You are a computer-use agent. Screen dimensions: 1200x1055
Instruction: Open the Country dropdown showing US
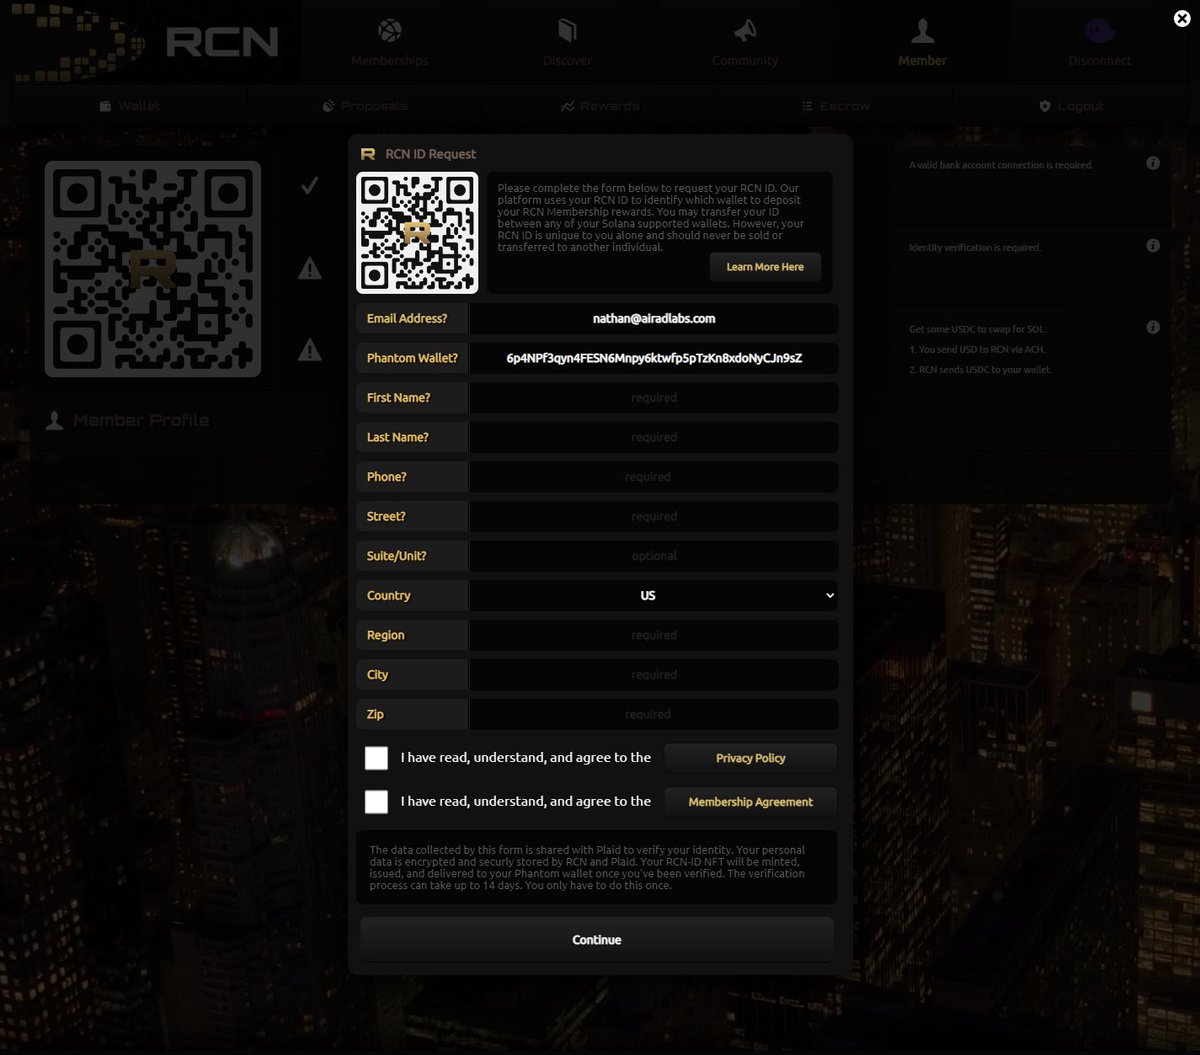(654, 595)
